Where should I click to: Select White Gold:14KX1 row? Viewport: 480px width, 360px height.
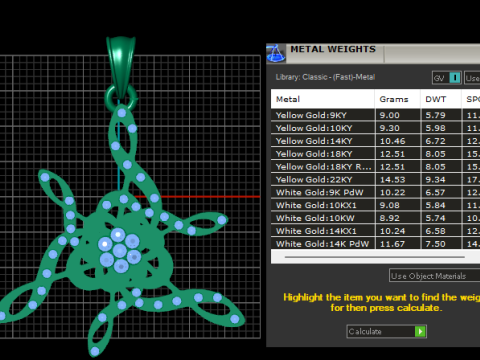click(x=375, y=231)
